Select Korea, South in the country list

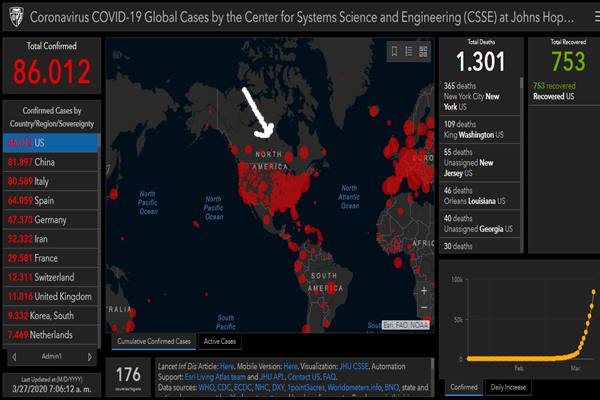(x=51, y=315)
